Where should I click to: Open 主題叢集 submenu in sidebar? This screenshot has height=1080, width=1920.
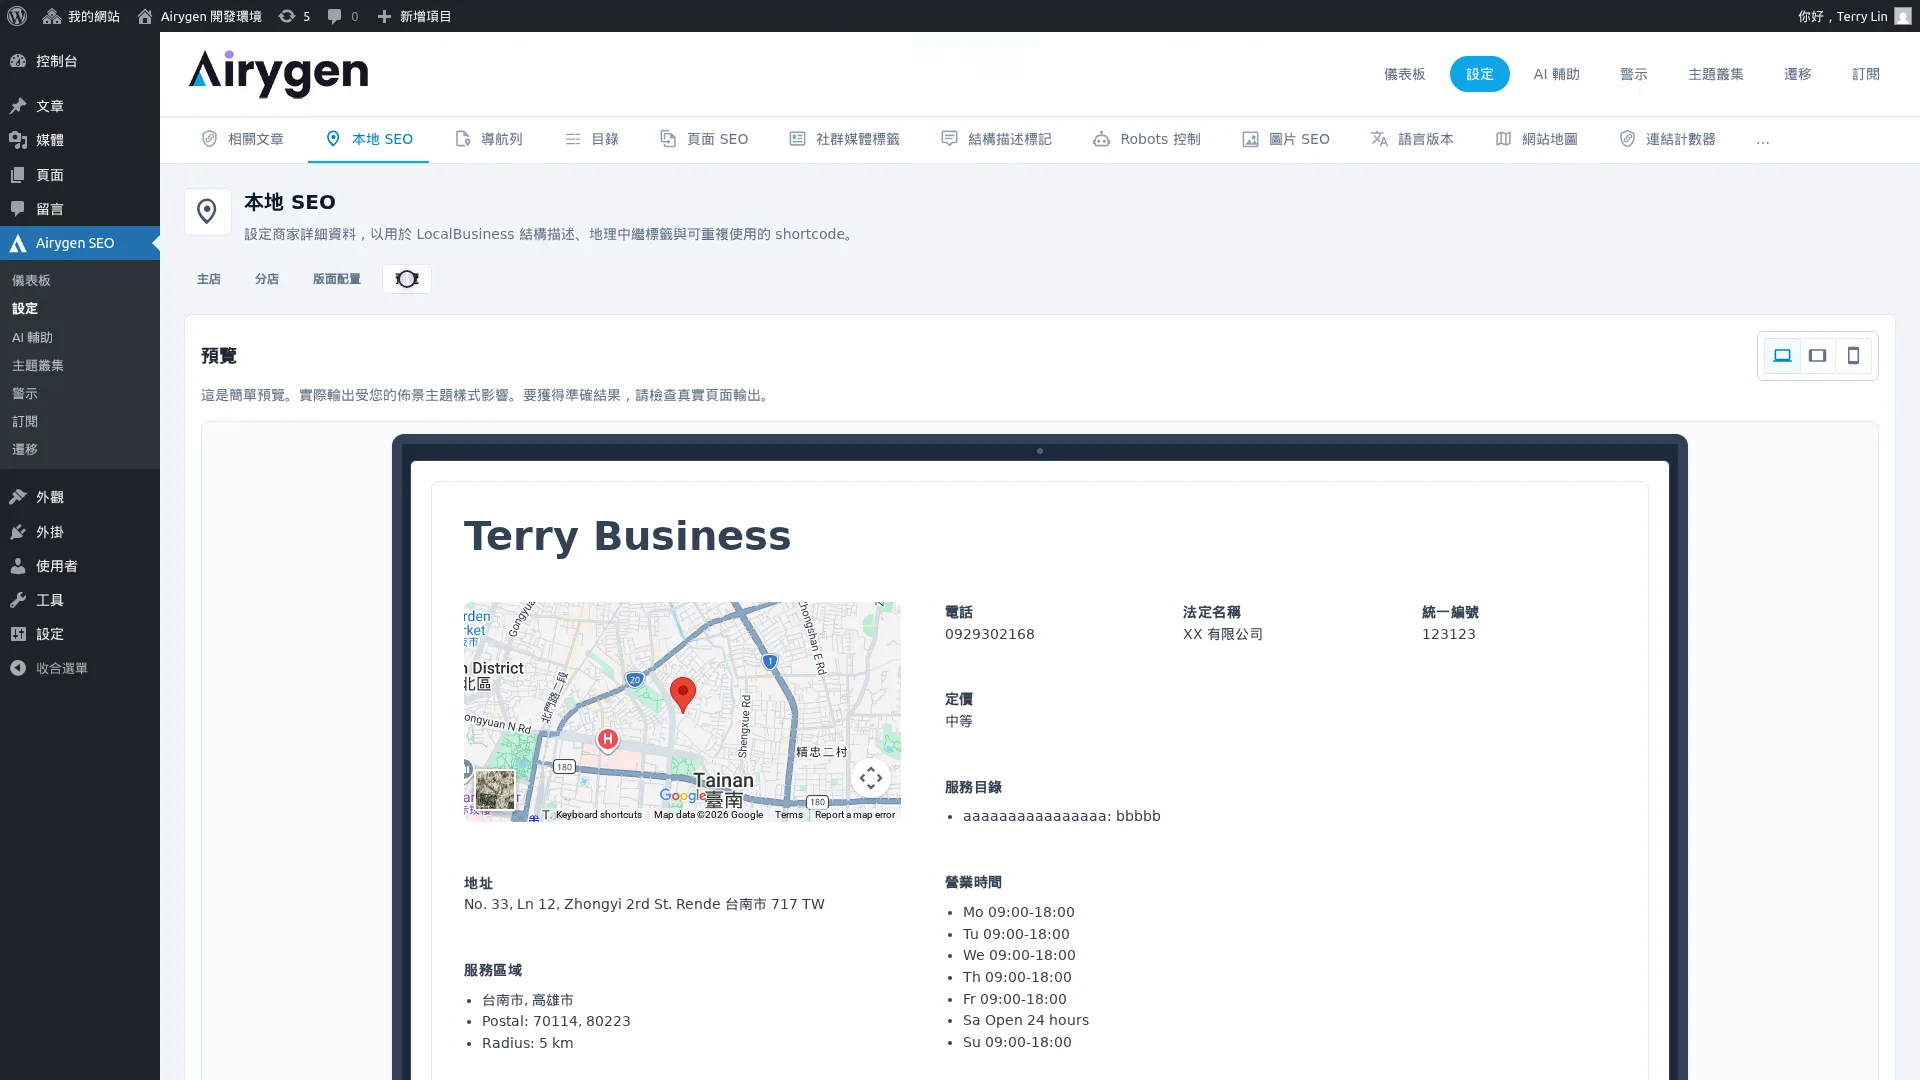pyautogui.click(x=80, y=366)
